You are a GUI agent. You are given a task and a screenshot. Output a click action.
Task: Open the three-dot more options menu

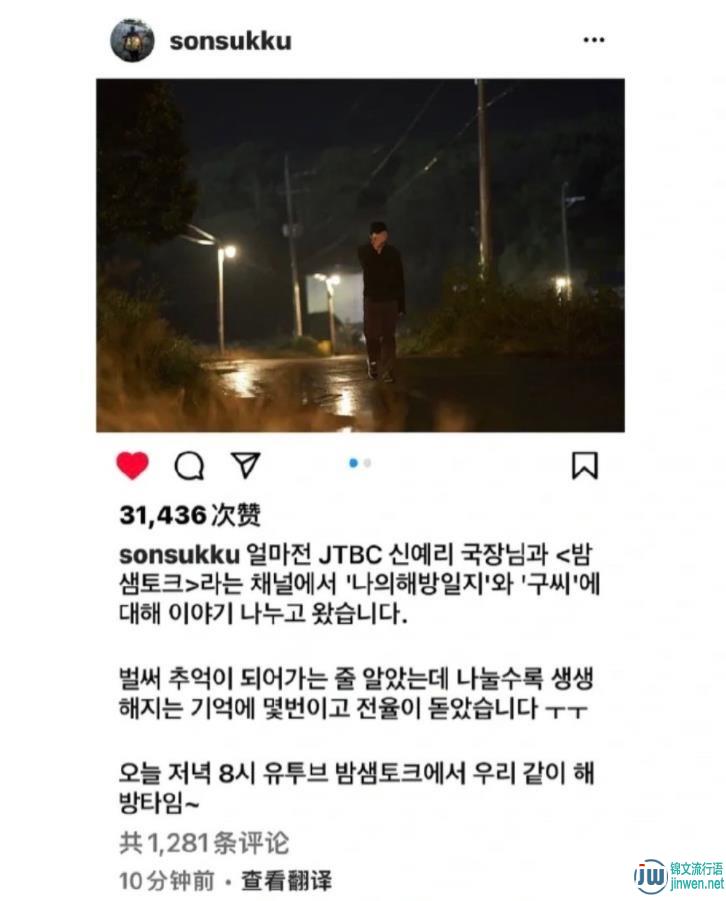click(x=594, y=40)
